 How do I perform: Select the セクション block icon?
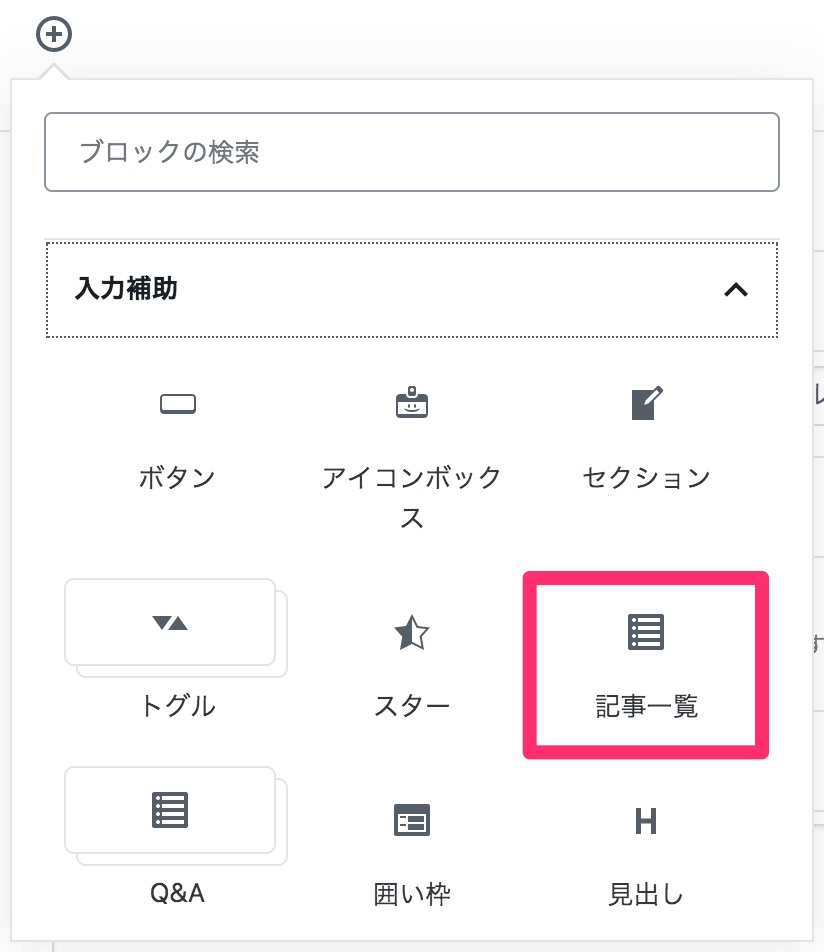click(647, 403)
